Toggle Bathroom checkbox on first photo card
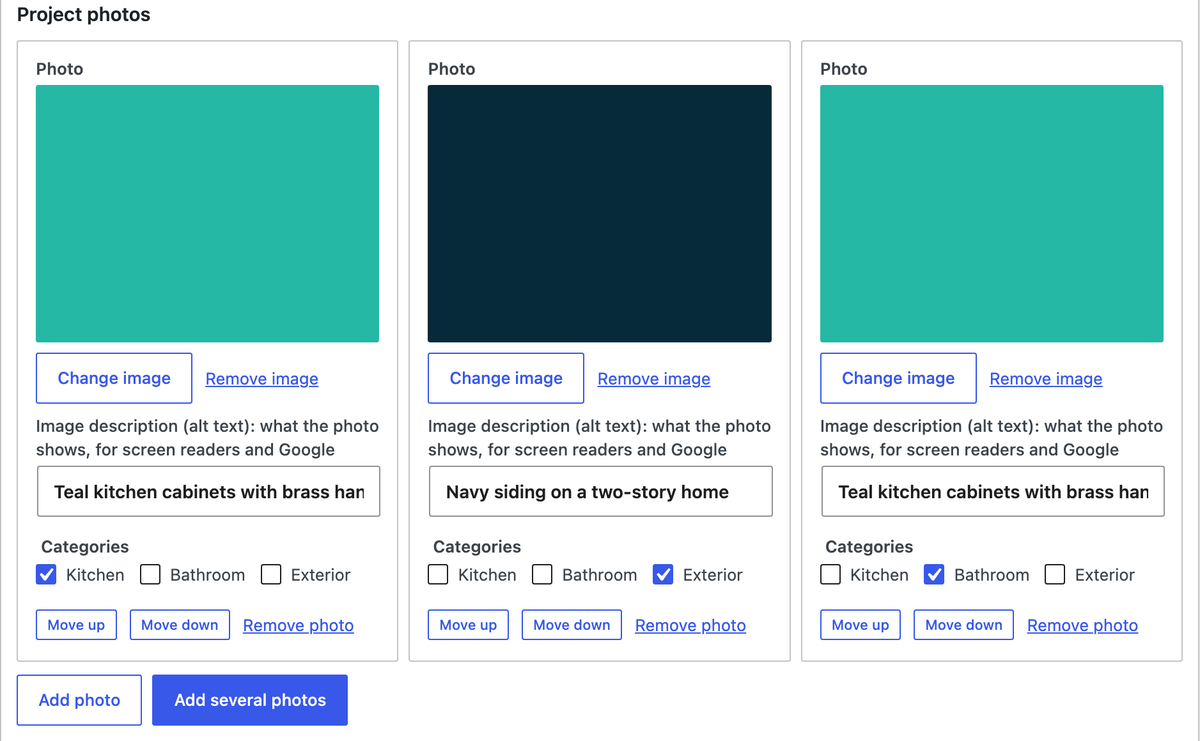Viewport: 1200px width, 741px height. pos(150,574)
